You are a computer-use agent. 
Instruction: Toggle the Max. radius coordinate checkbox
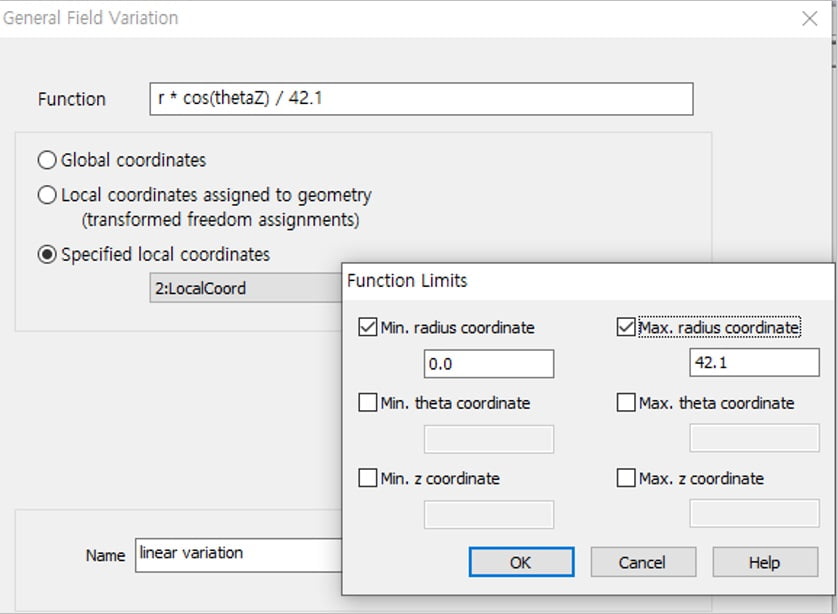[x=626, y=327]
